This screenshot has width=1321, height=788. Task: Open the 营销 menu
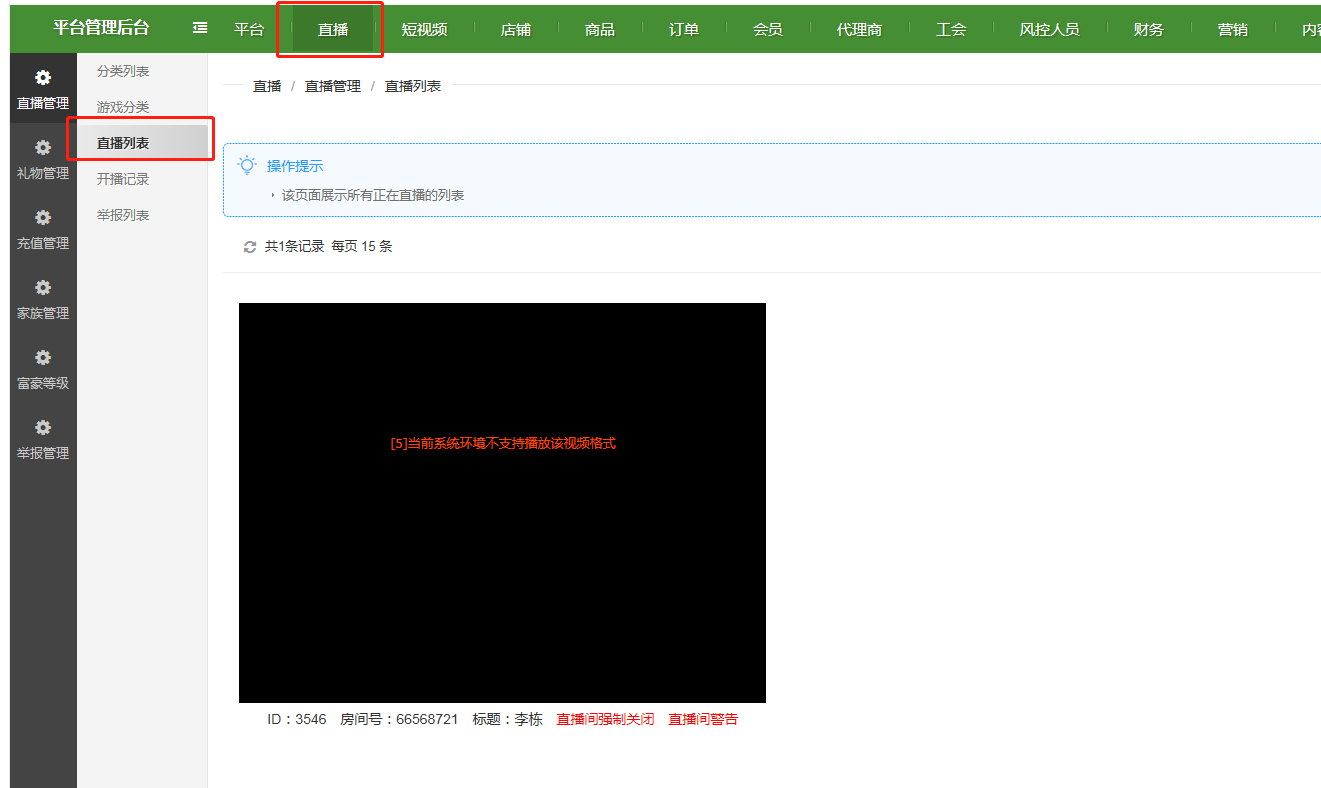(1233, 29)
